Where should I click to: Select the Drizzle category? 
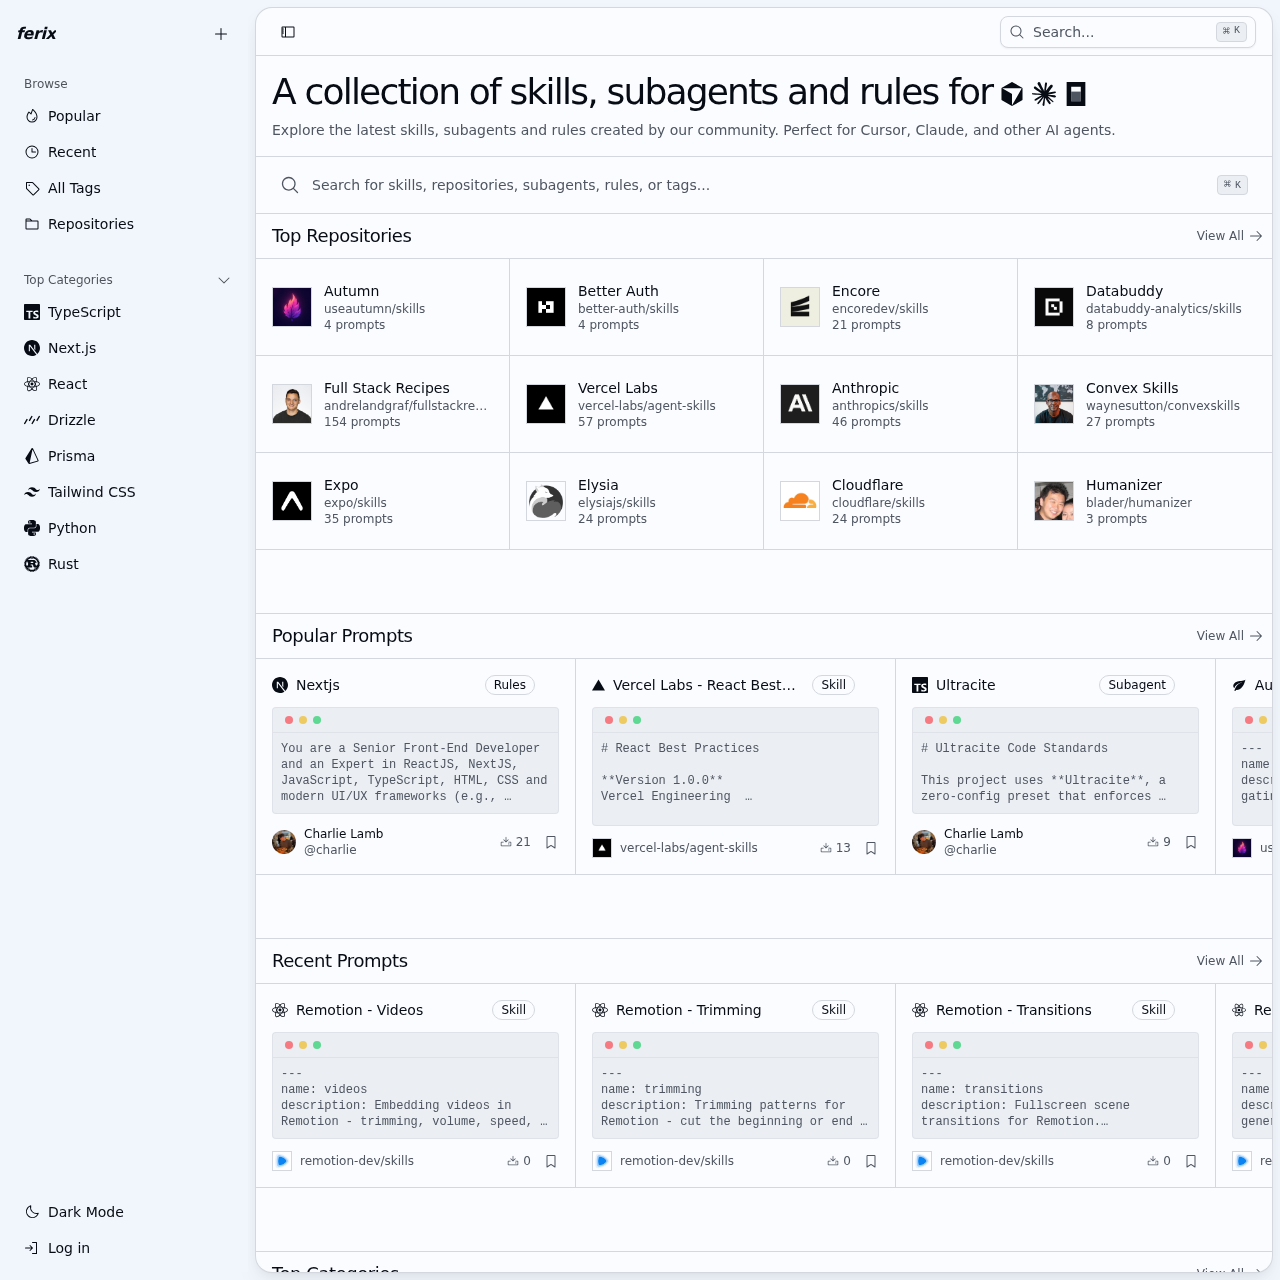128,420
